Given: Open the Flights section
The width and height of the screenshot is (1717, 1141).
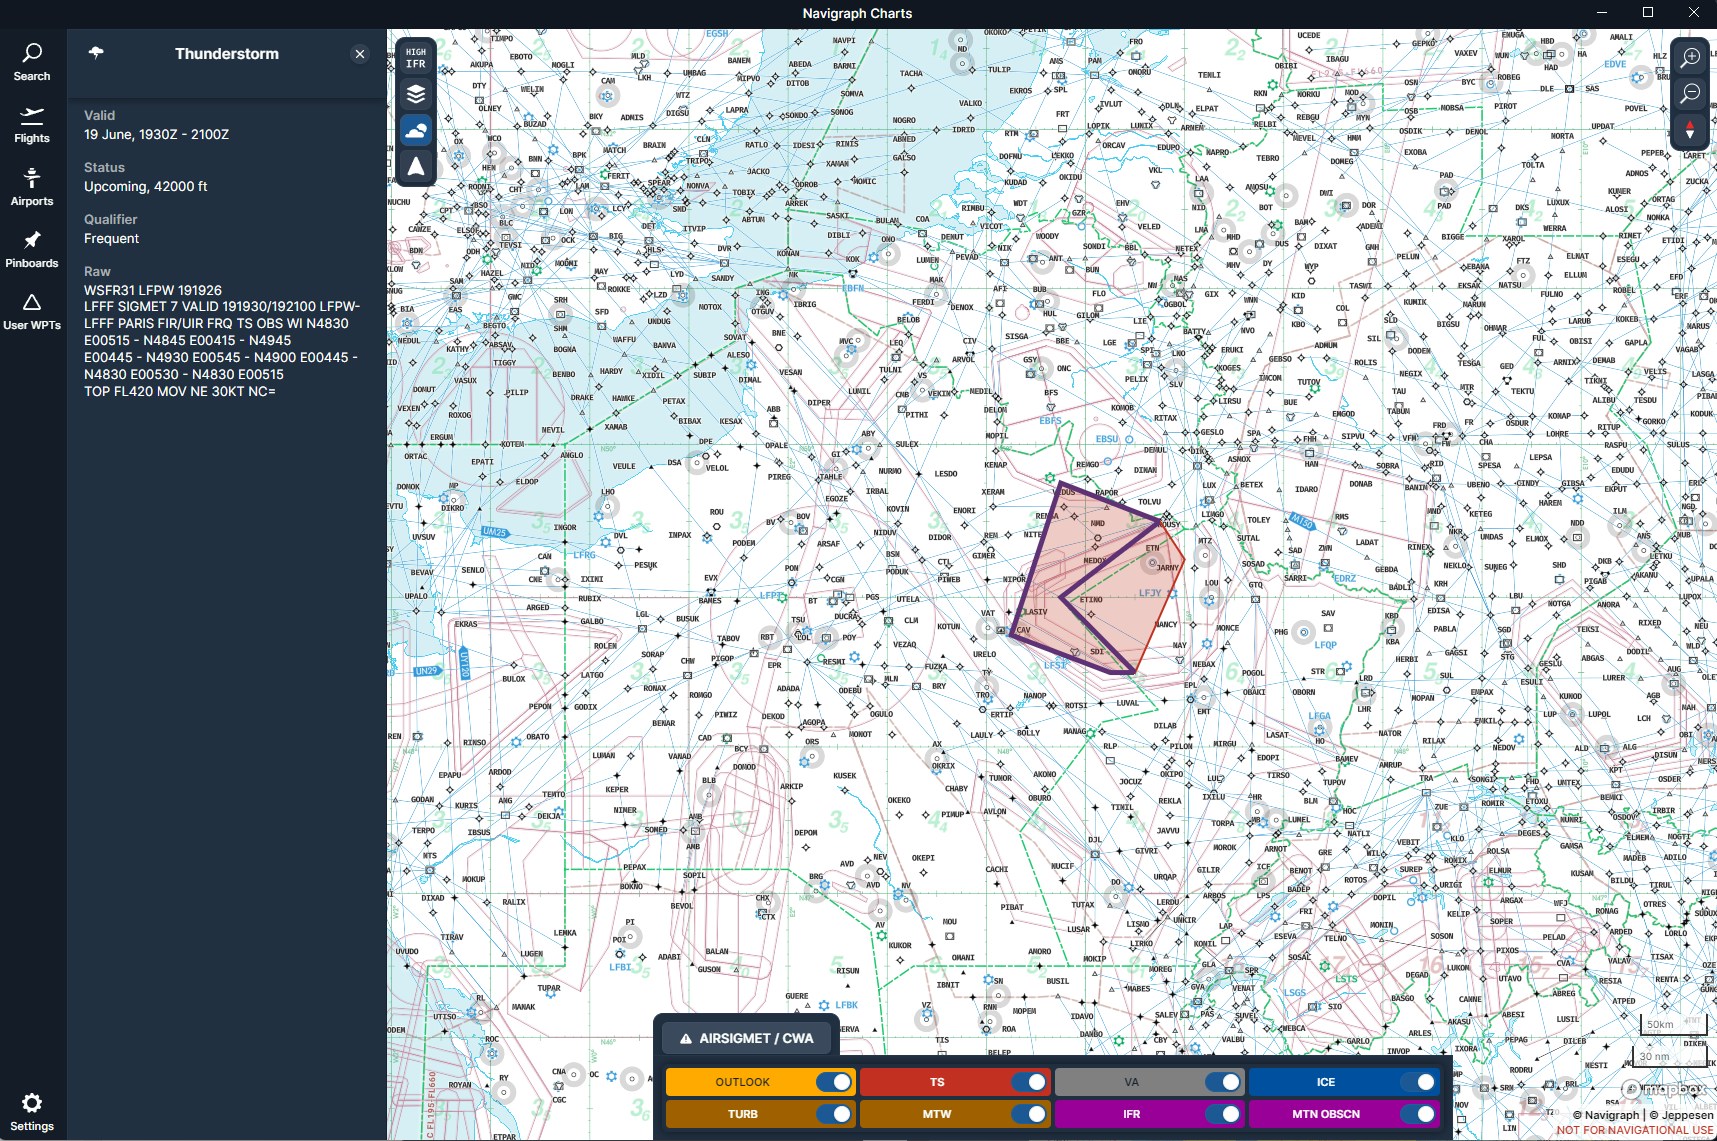Looking at the screenshot, I should click(32, 125).
